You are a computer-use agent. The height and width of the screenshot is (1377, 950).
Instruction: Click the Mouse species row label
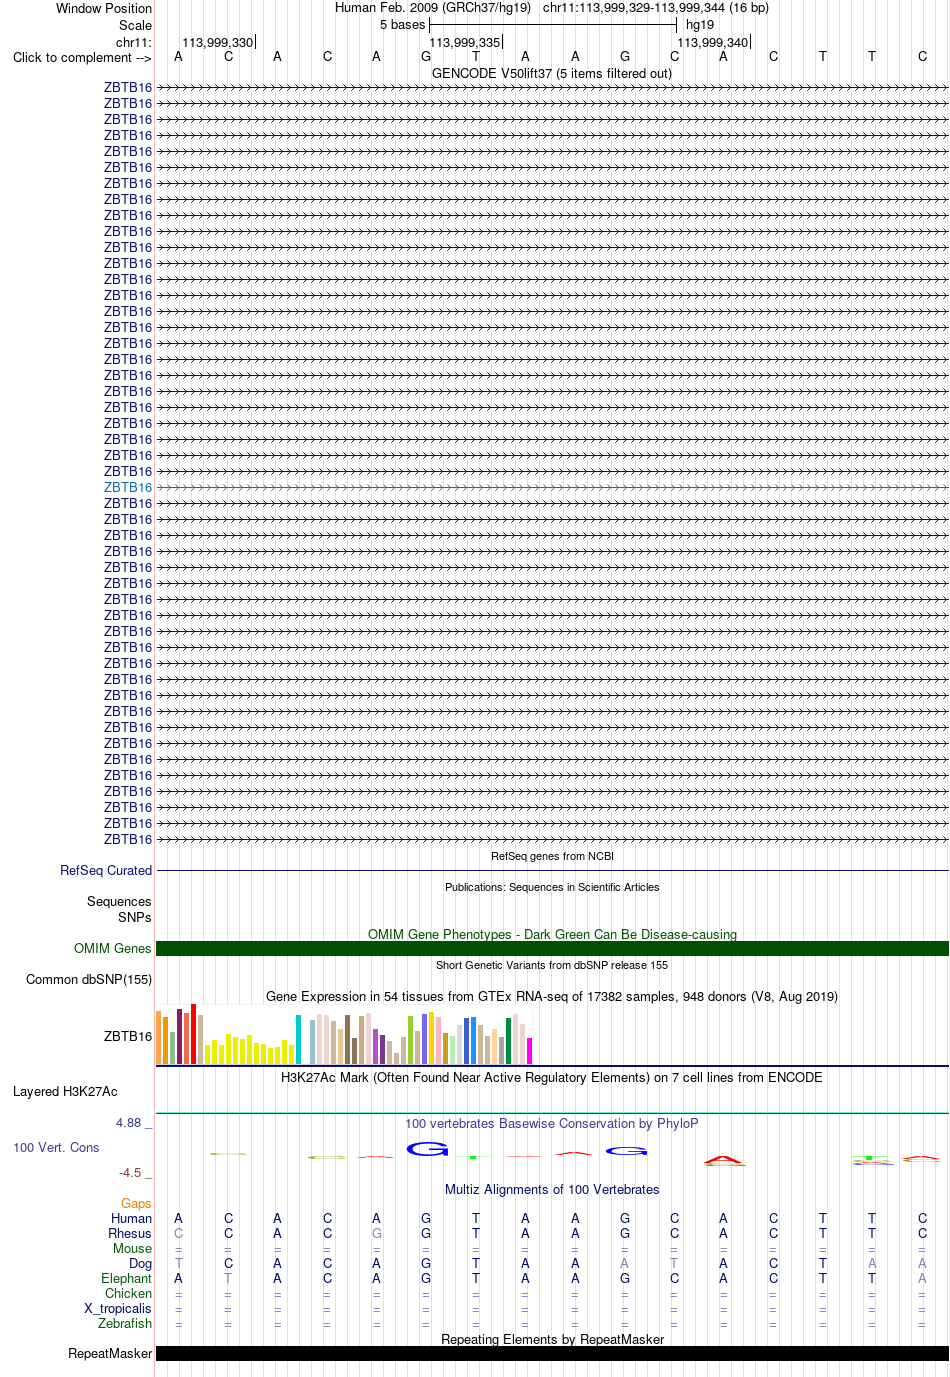(x=133, y=1249)
